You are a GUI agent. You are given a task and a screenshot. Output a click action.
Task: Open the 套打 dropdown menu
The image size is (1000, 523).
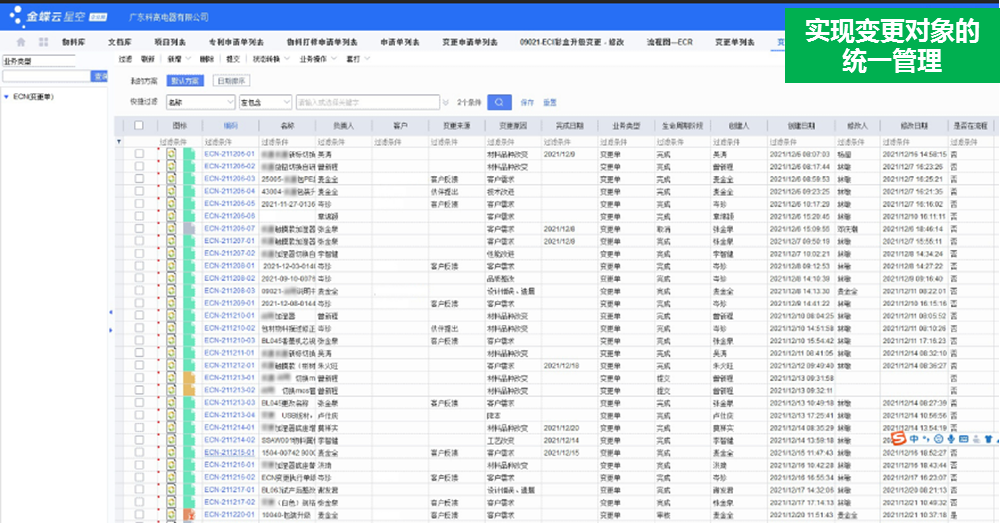tap(357, 59)
